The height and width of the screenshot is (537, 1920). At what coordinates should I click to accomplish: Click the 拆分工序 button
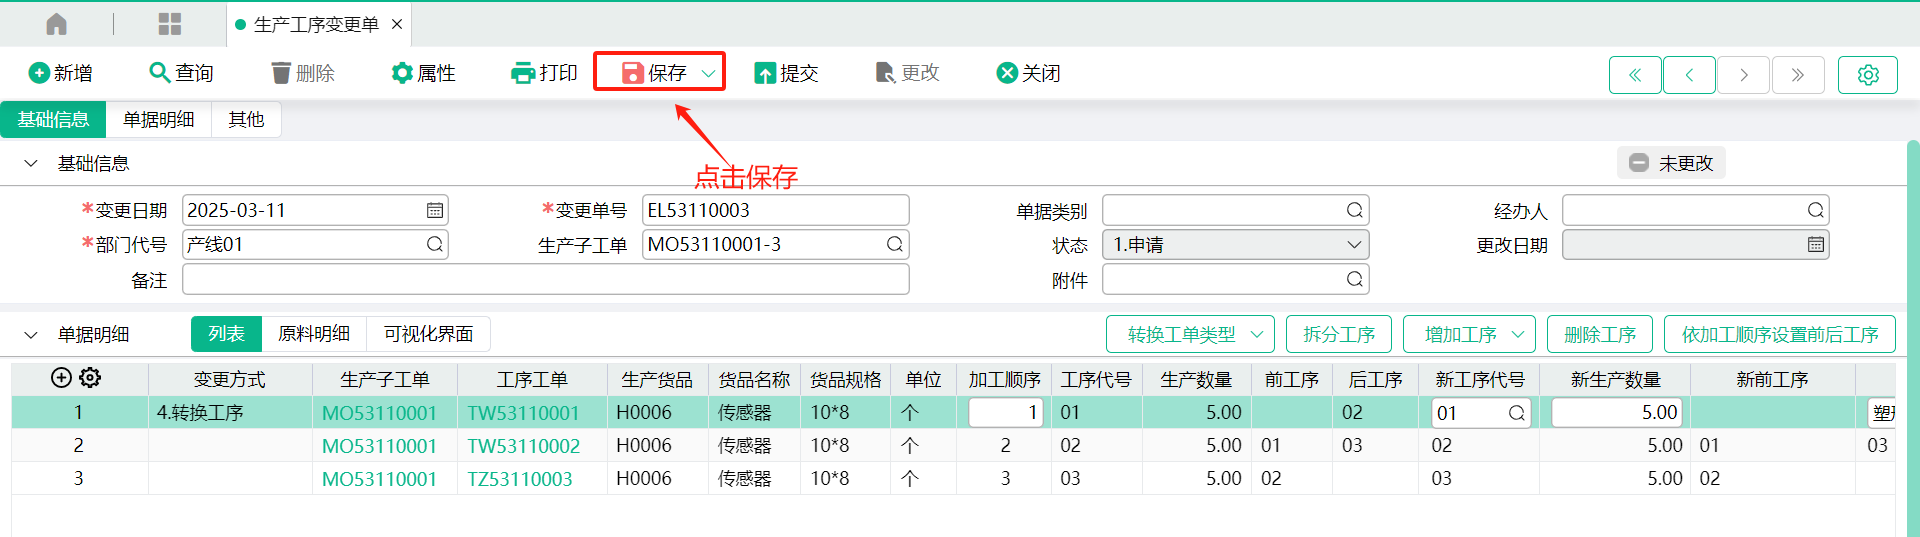point(1339,334)
